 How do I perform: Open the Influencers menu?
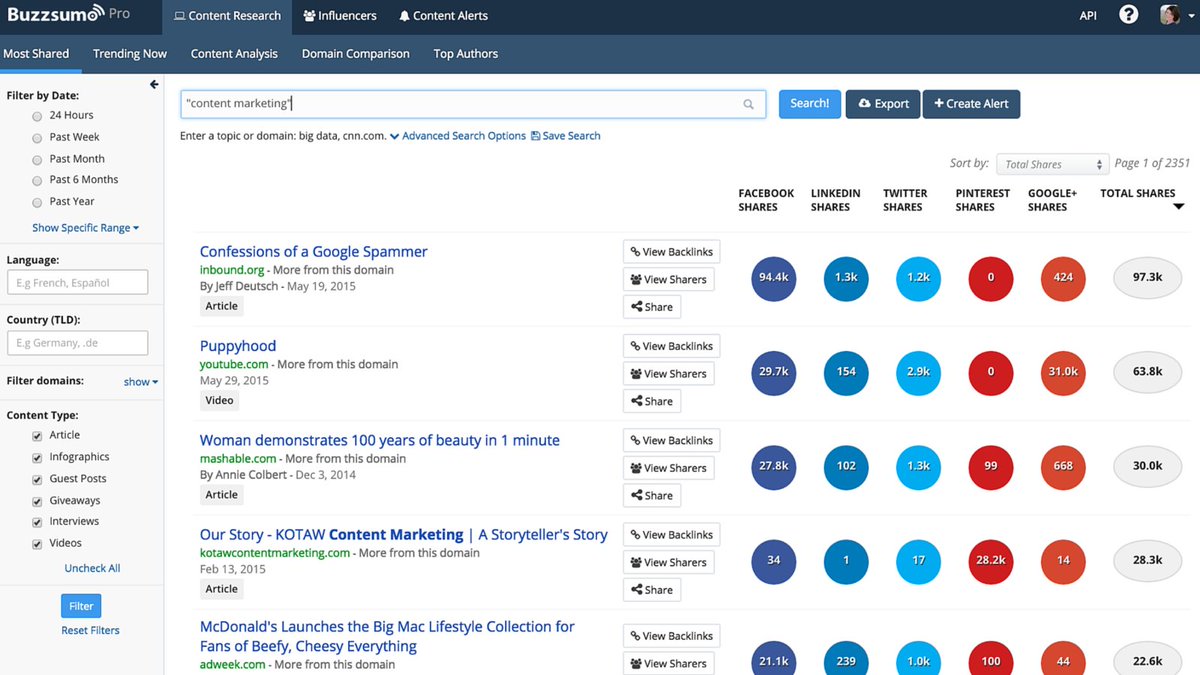click(339, 16)
